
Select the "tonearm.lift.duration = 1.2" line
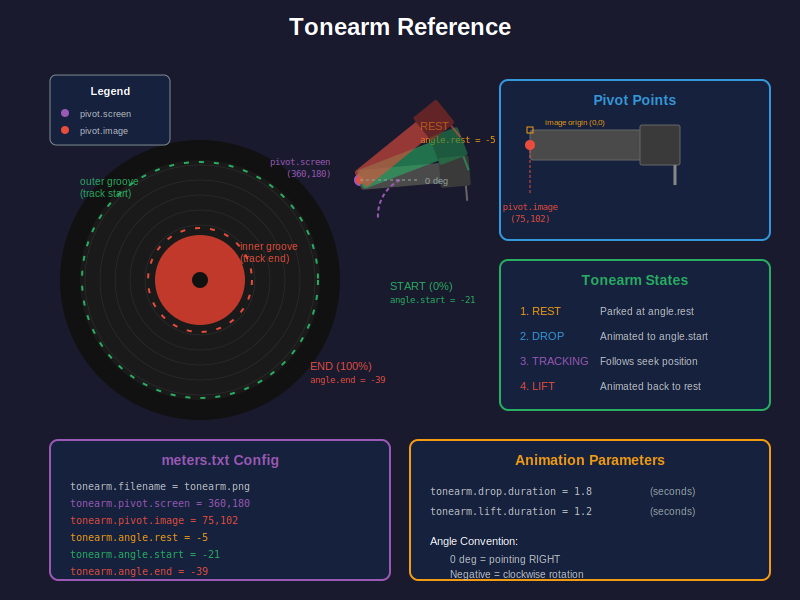pos(511,511)
